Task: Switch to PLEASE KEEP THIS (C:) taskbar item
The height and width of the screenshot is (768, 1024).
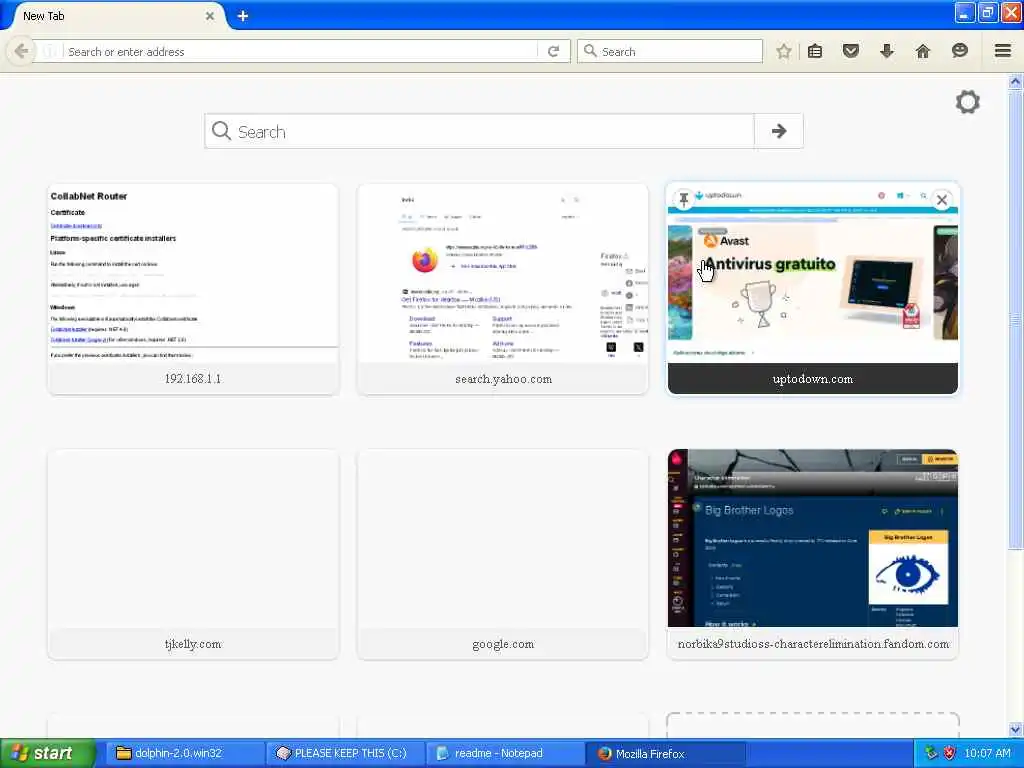Action: click(345, 753)
